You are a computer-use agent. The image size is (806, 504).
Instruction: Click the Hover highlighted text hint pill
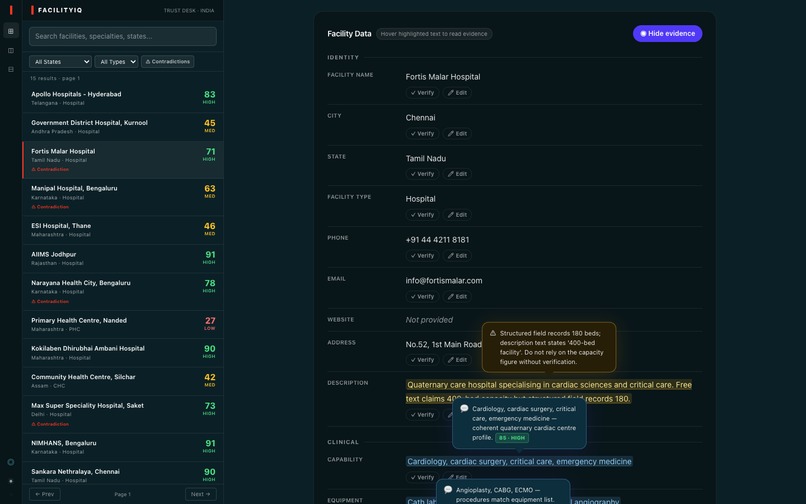[434, 34]
